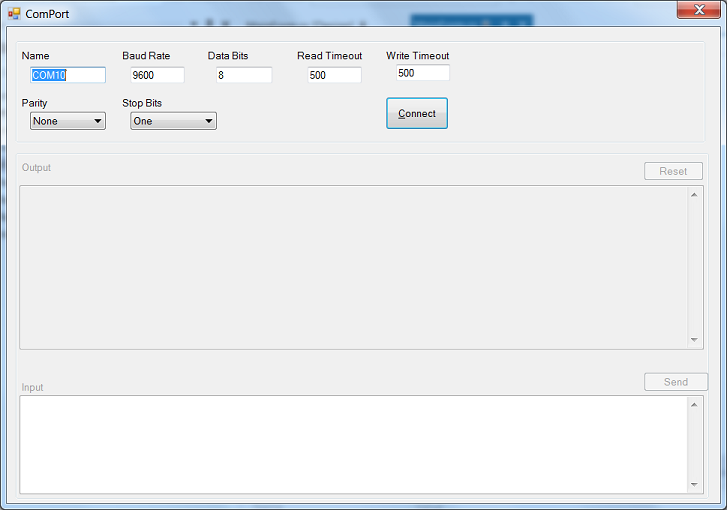This screenshot has height=510, width=727.
Task: Click the Send button above Input
Action: click(676, 382)
